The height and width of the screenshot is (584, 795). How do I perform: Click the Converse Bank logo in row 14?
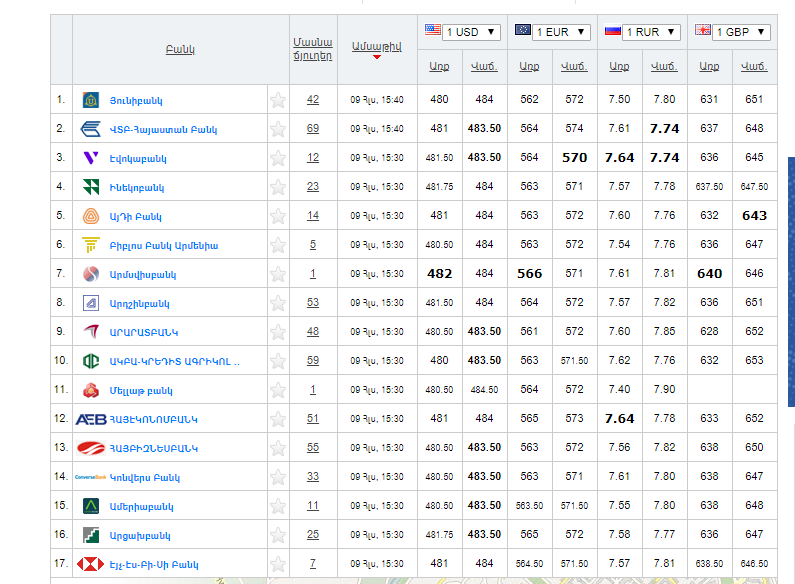coord(90,477)
